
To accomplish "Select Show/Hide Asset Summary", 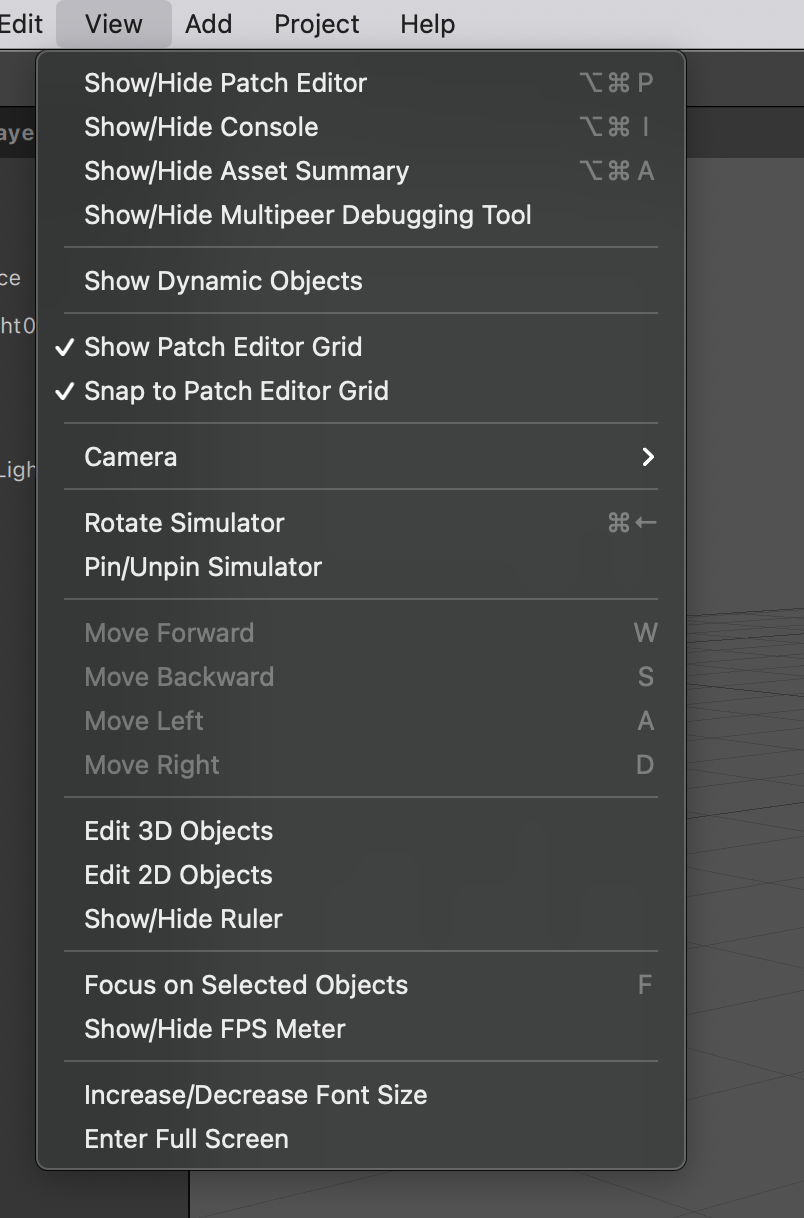I will coord(246,171).
